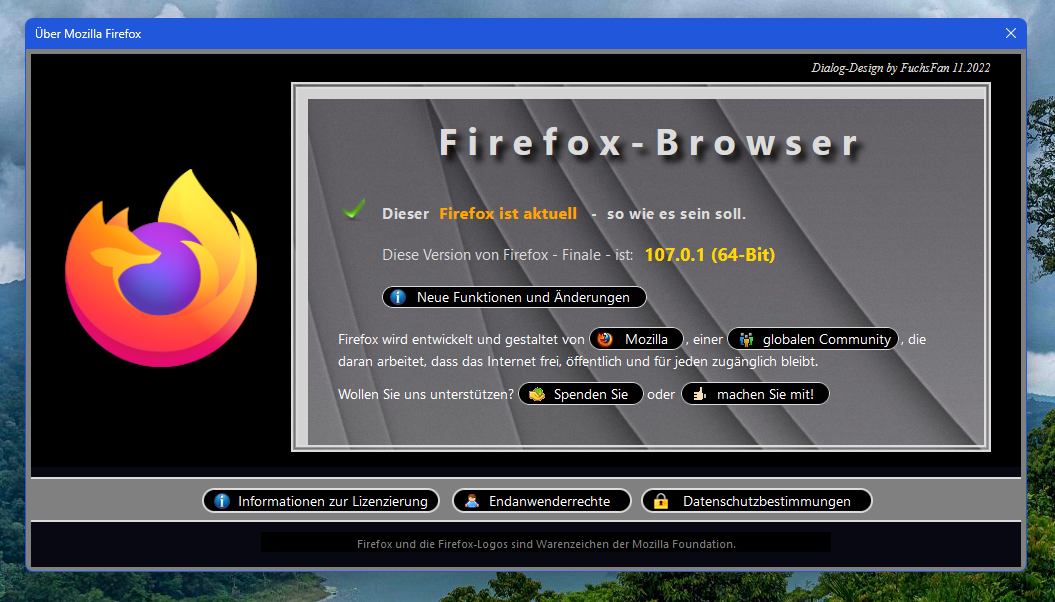
Task: Click the info icon beside Neue Funktionen
Action: pyautogui.click(x=398, y=297)
